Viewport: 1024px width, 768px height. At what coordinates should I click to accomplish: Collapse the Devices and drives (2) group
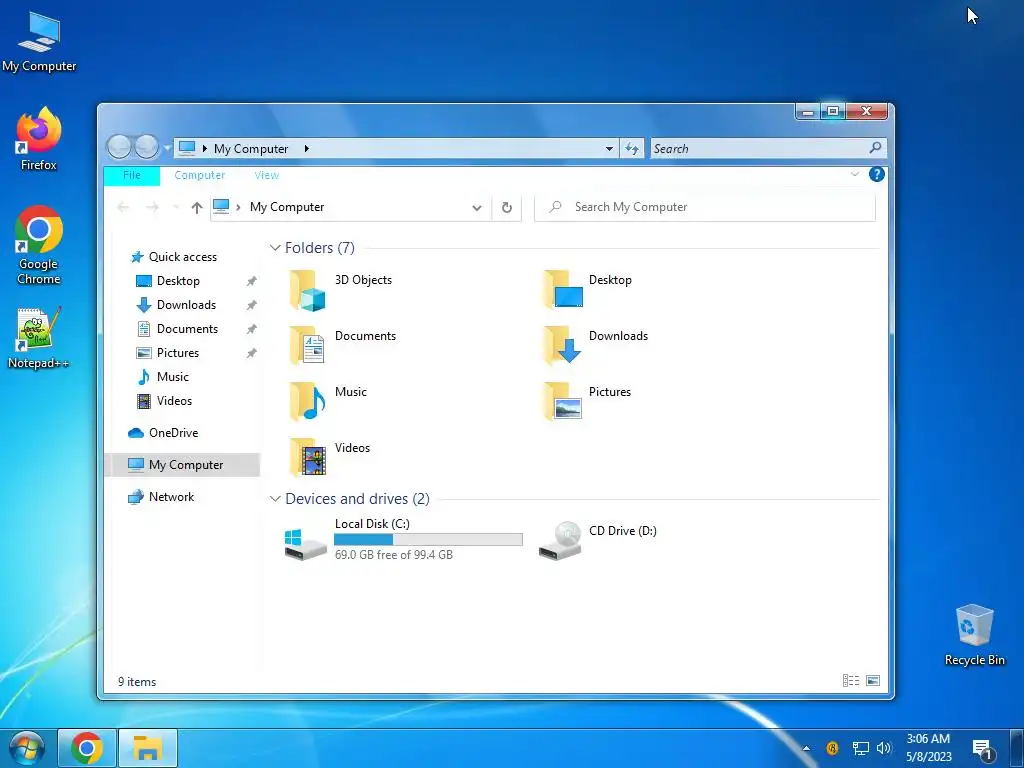coord(275,499)
